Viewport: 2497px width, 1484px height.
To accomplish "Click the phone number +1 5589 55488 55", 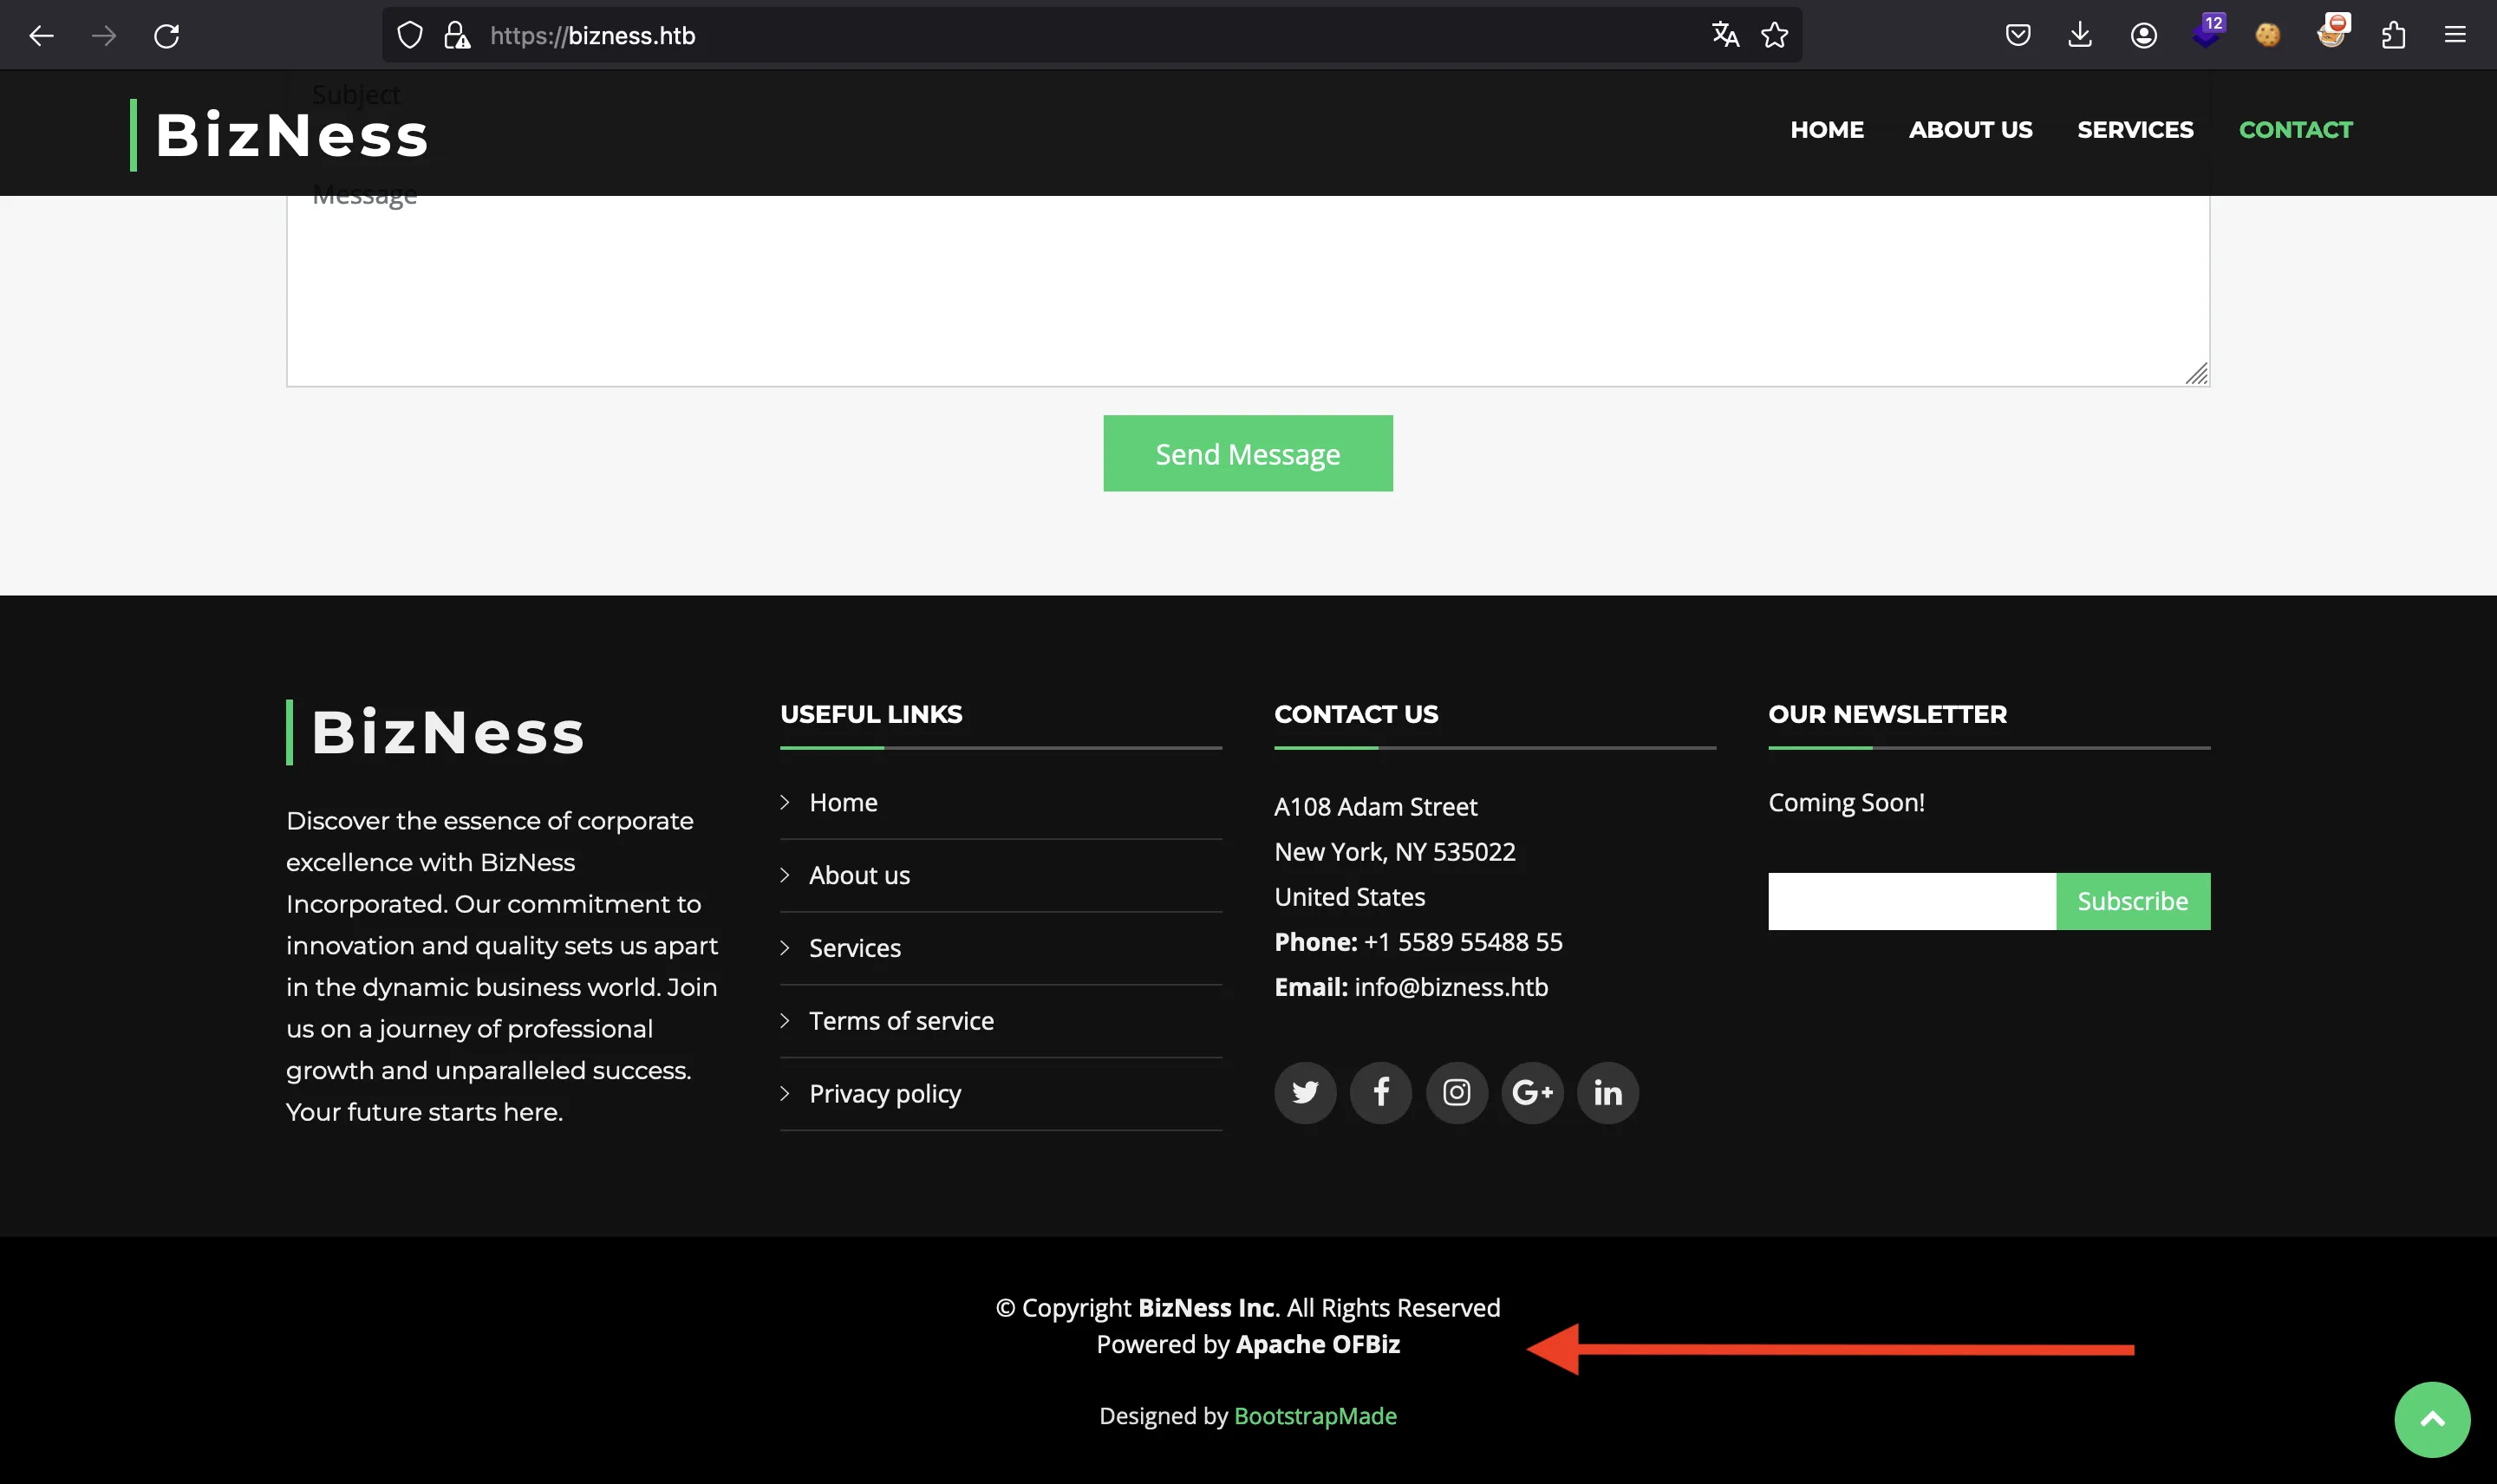I will (1463, 942).
